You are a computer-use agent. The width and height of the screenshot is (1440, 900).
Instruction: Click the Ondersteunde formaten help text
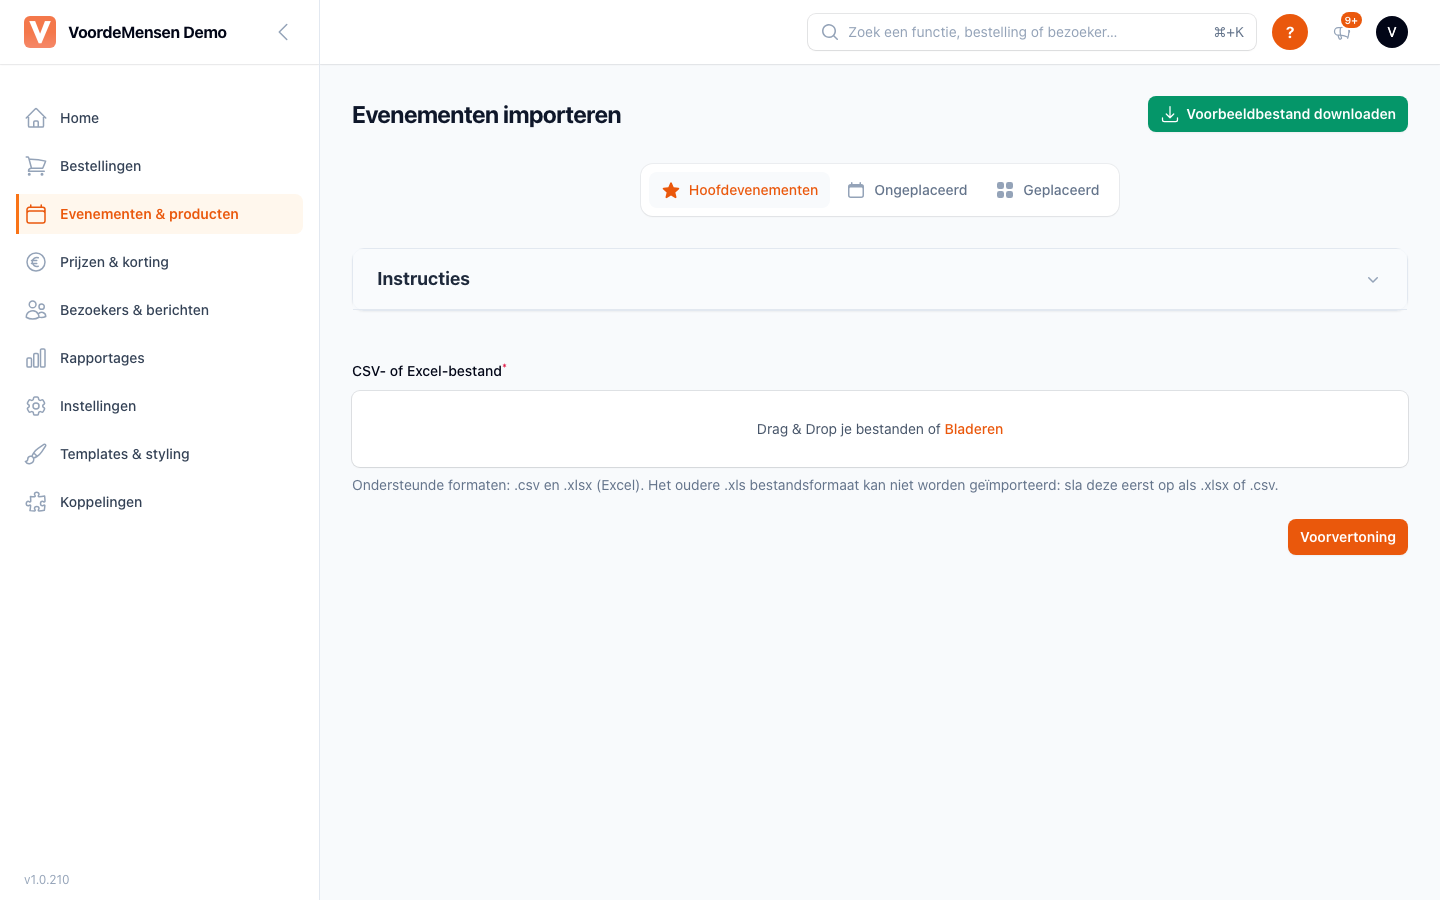pyautogui.click(x=815, y=485)
